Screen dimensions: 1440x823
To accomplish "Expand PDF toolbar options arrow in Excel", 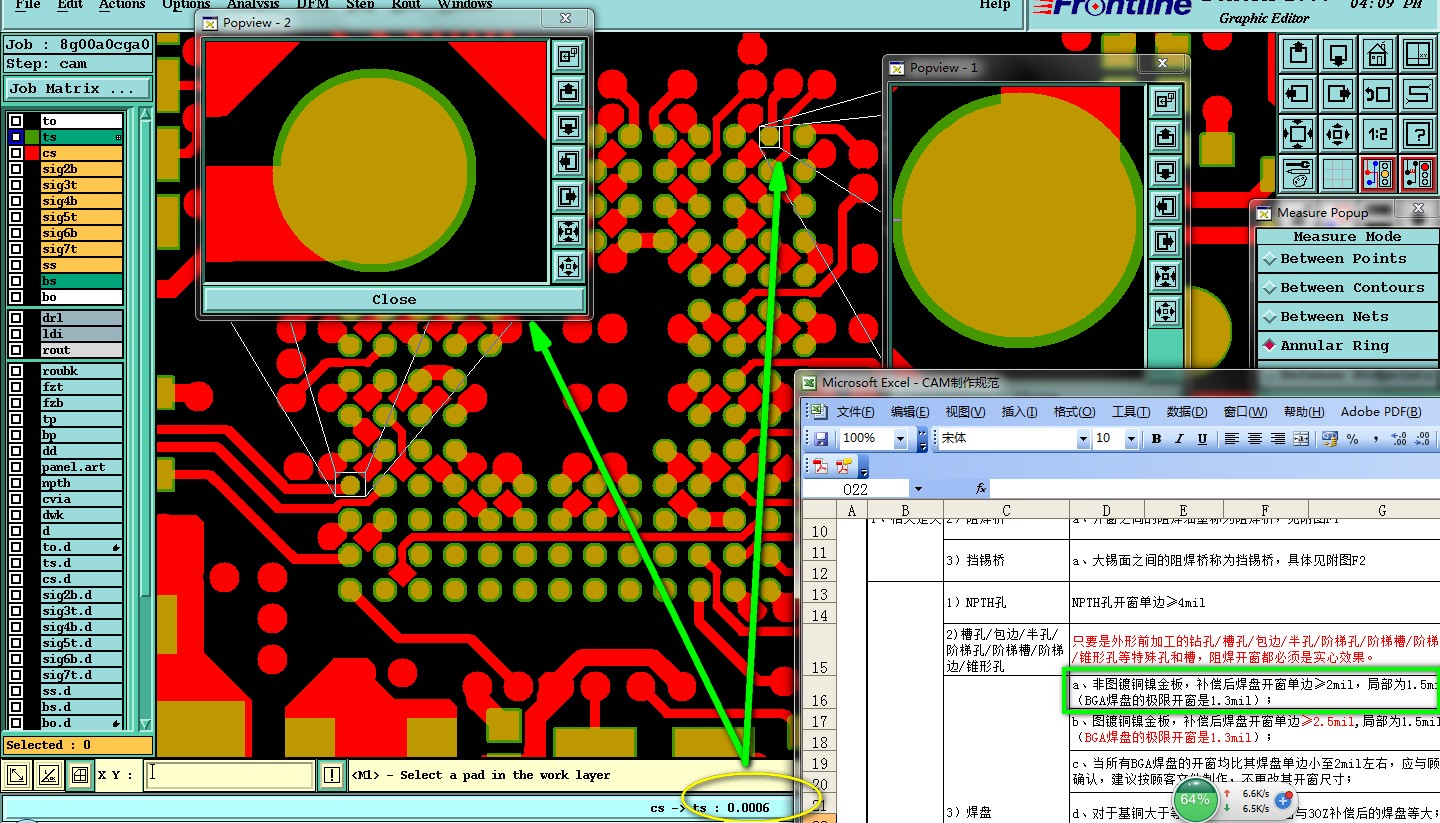I will click(864, 467).
